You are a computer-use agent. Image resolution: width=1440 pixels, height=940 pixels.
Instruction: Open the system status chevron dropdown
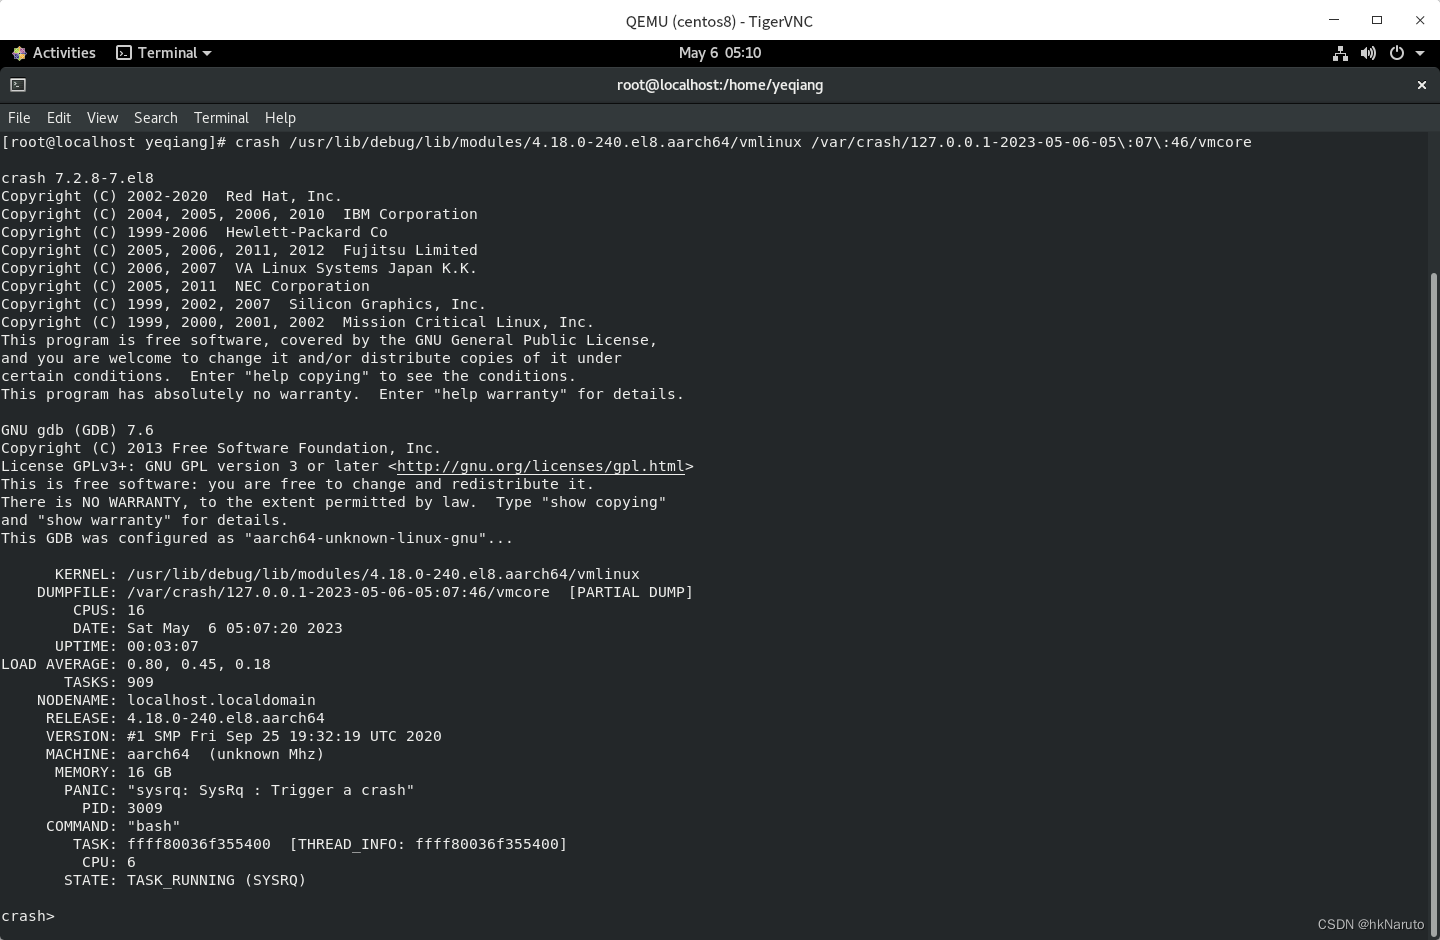tap(1419, 53)
